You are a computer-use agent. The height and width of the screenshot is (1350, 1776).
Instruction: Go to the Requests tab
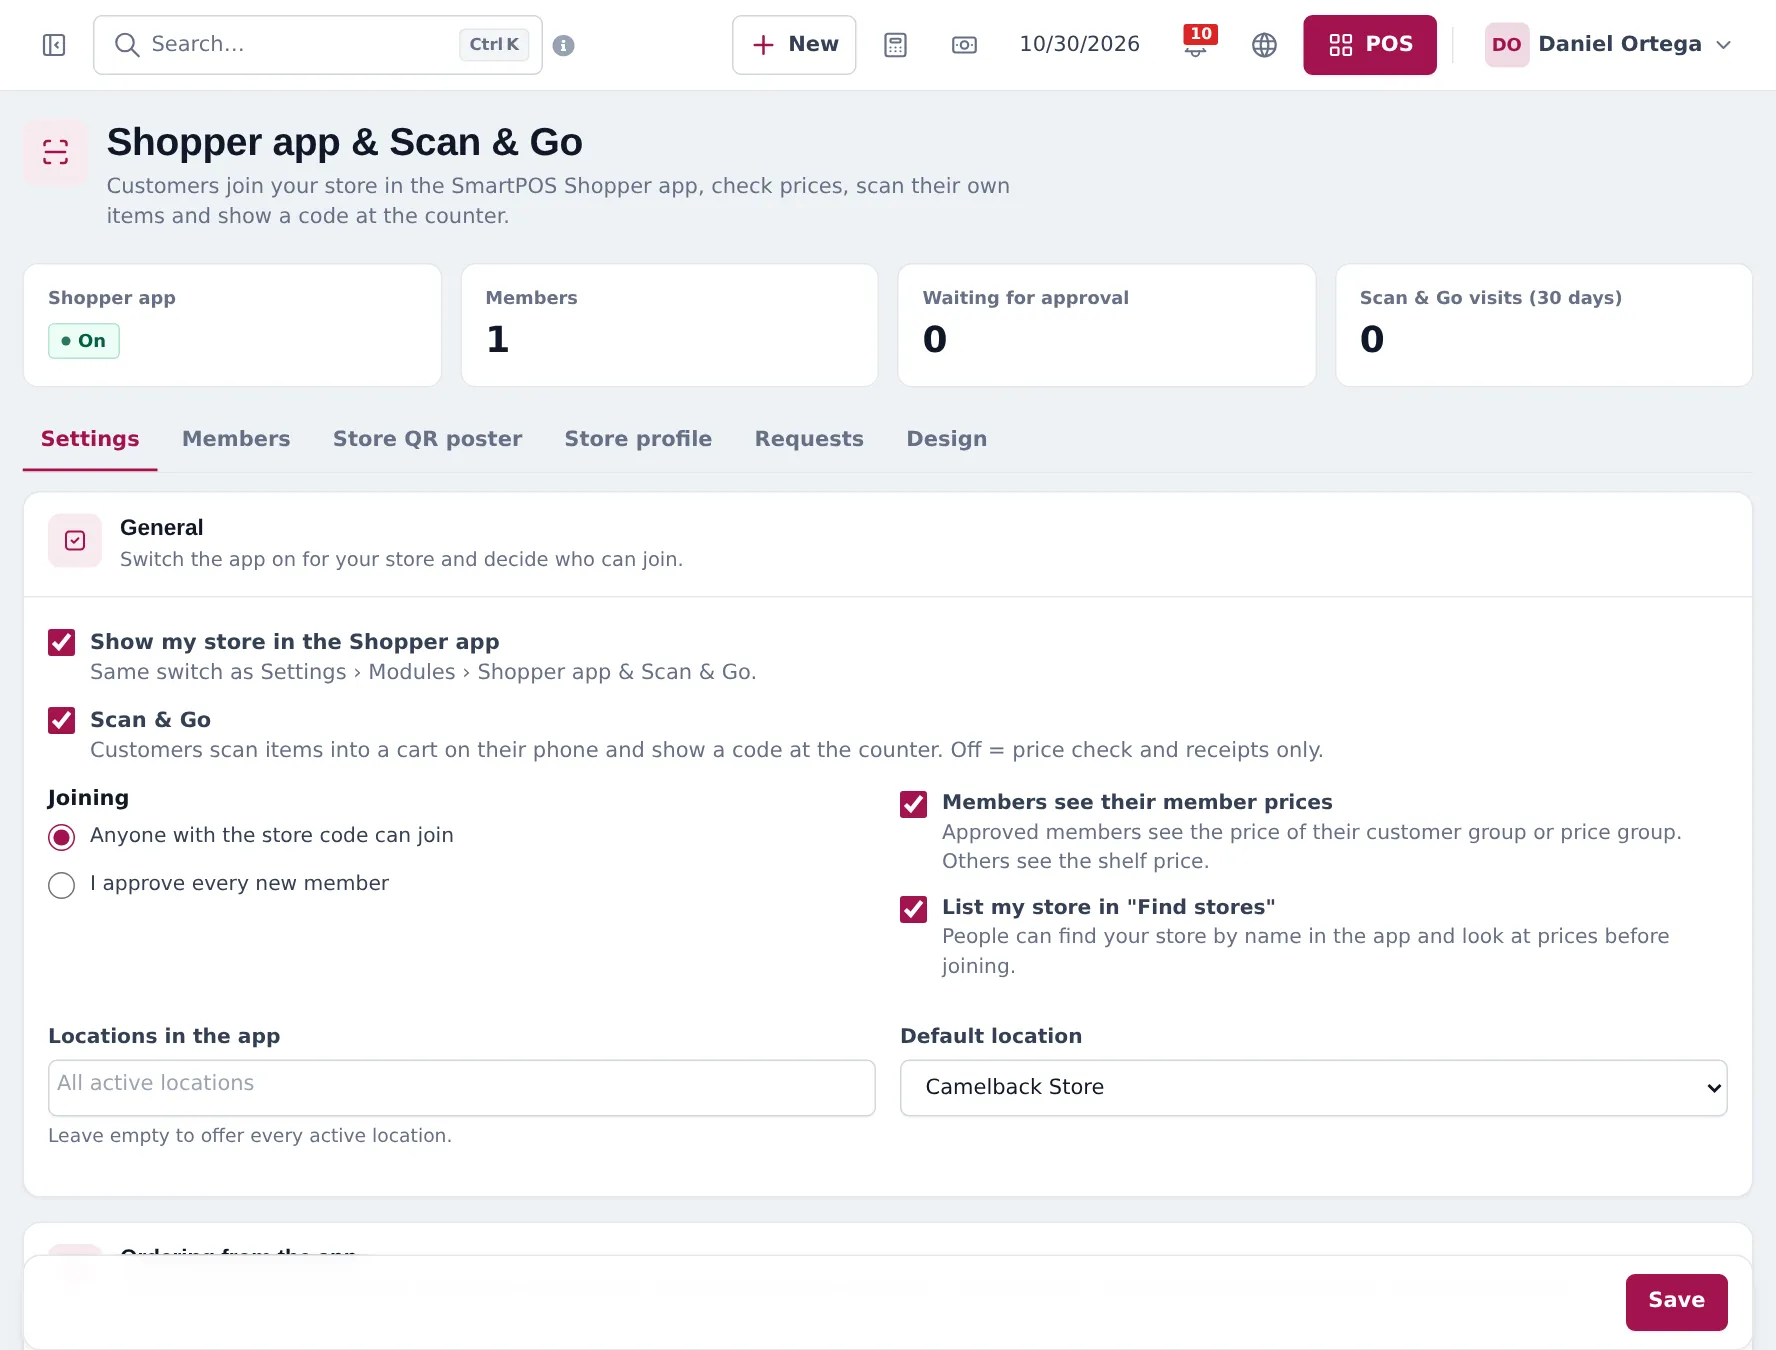tap(809, 439)
